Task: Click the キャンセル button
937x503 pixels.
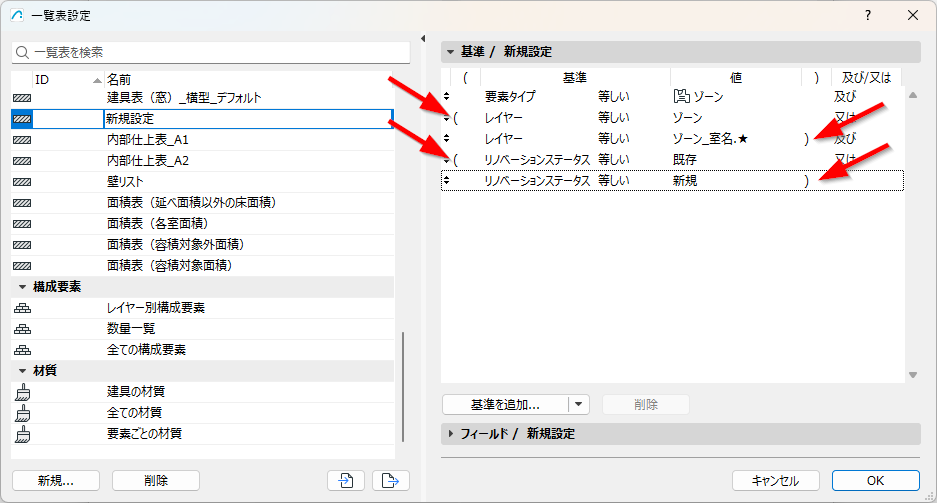Action: 775,480
